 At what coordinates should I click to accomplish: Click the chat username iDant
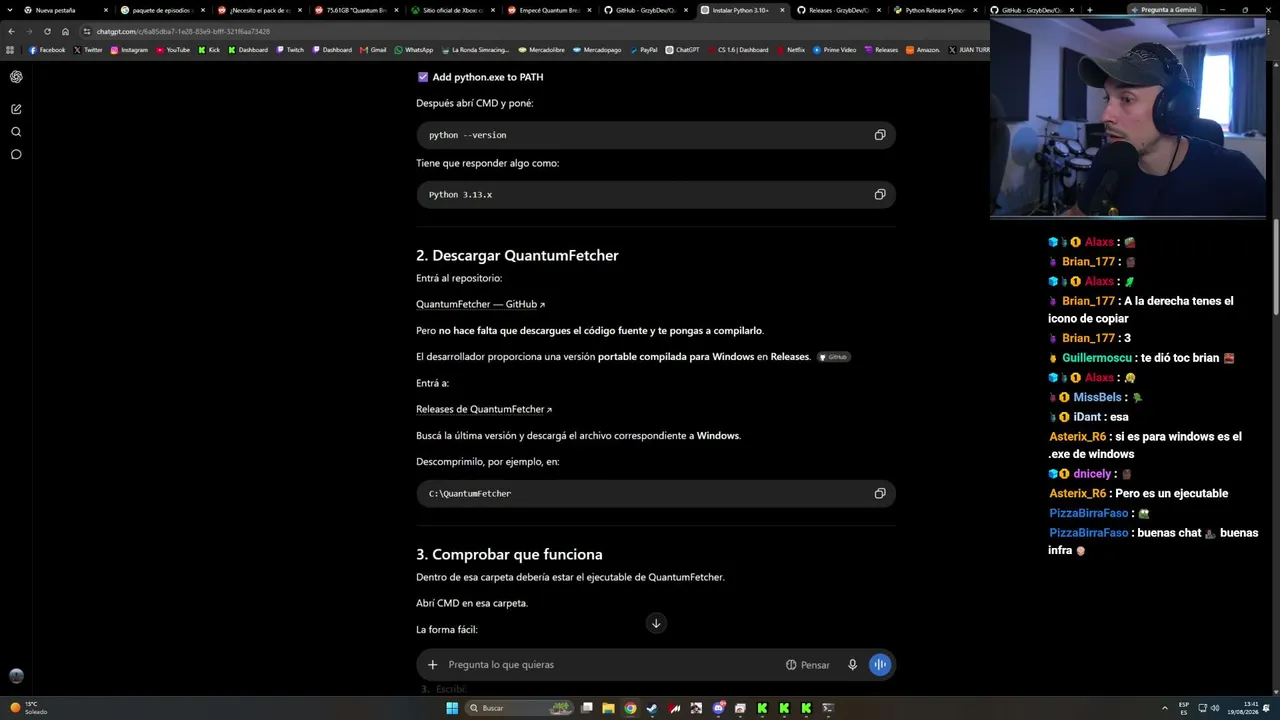click(1087, 417)
